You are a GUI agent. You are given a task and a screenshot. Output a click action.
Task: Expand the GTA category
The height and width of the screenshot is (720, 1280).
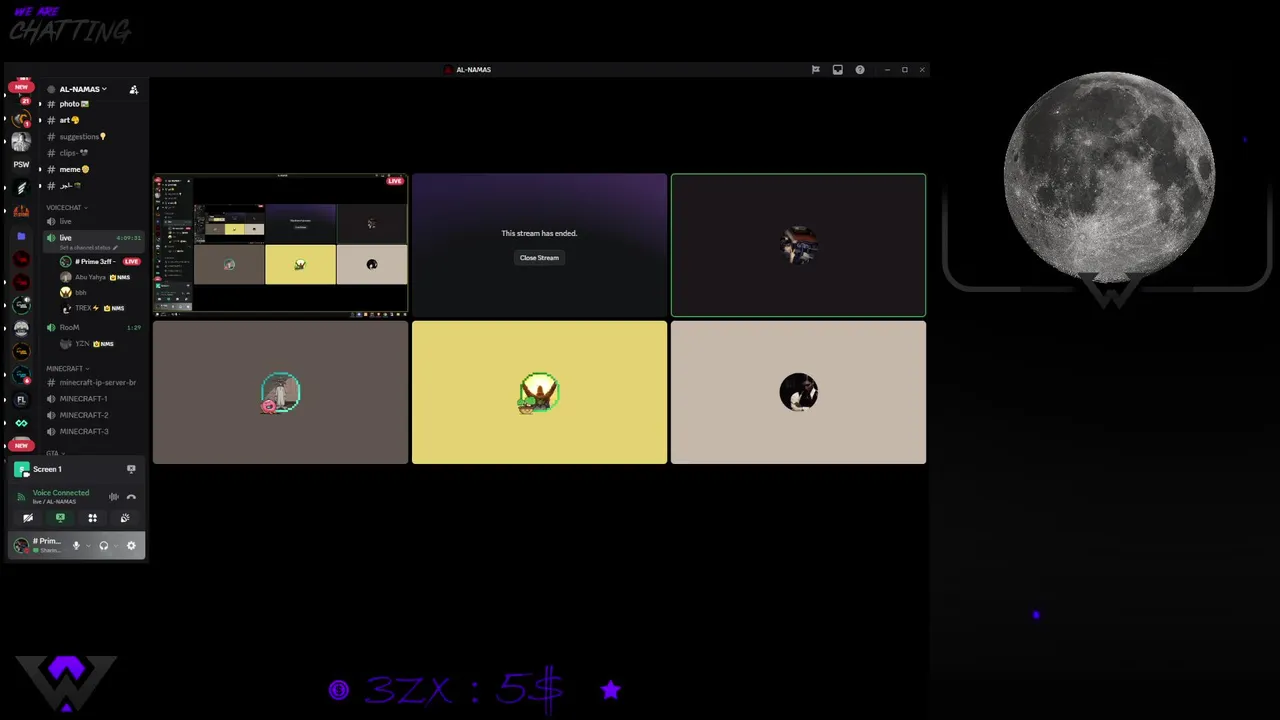click(56, 453)
